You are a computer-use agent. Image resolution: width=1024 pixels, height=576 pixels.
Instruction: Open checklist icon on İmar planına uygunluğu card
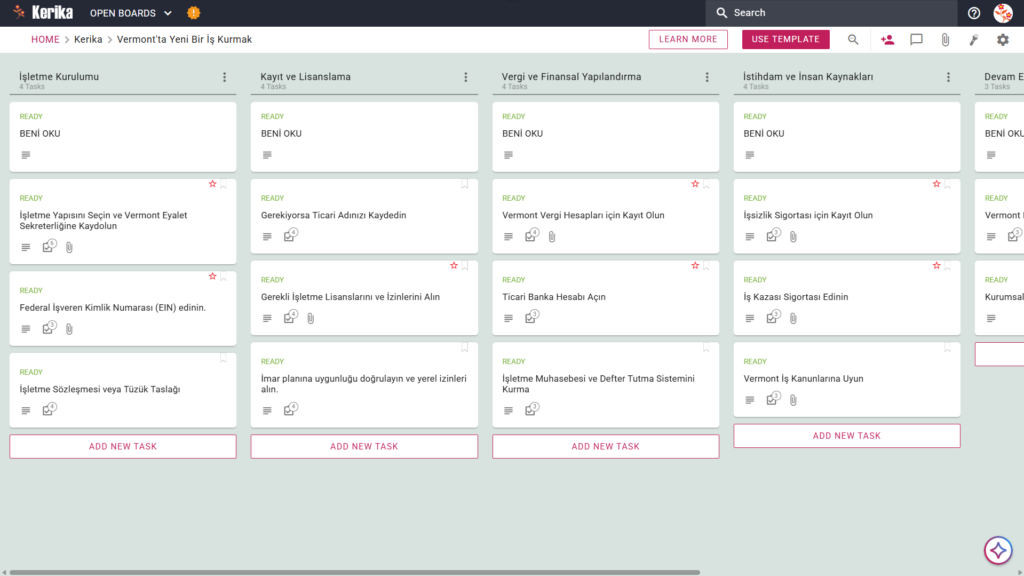point(290,409)
